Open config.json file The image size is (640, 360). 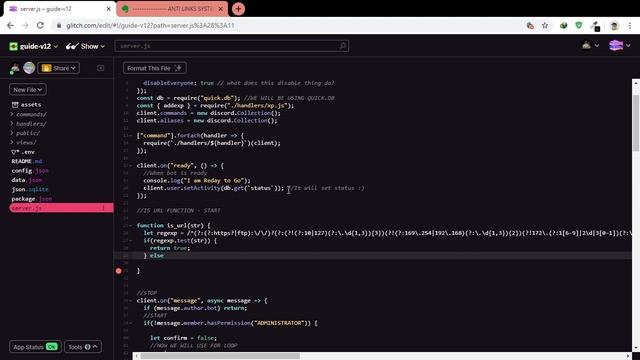(x=30, y=171)
